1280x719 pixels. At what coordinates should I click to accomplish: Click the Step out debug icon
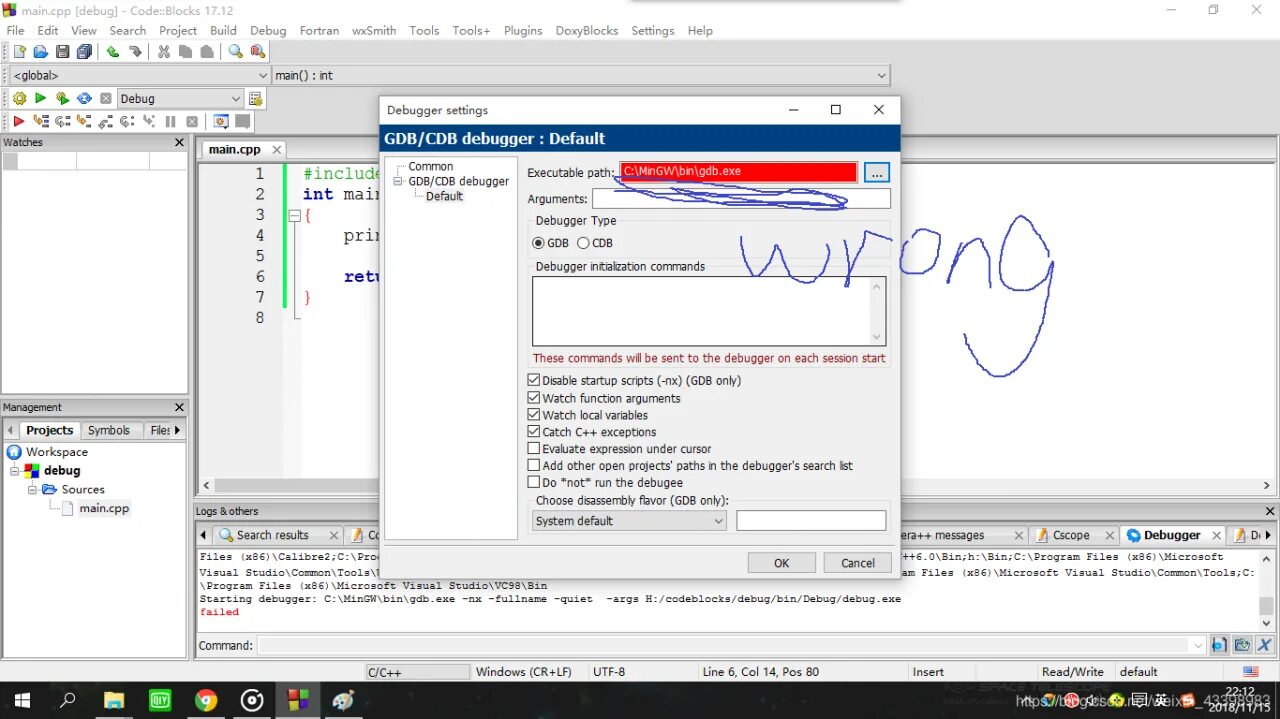point(106,121)
